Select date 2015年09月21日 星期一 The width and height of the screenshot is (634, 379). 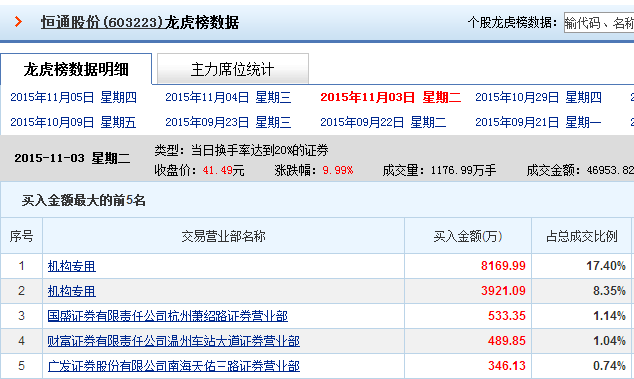pyautogui.click(x=538, y=122)
